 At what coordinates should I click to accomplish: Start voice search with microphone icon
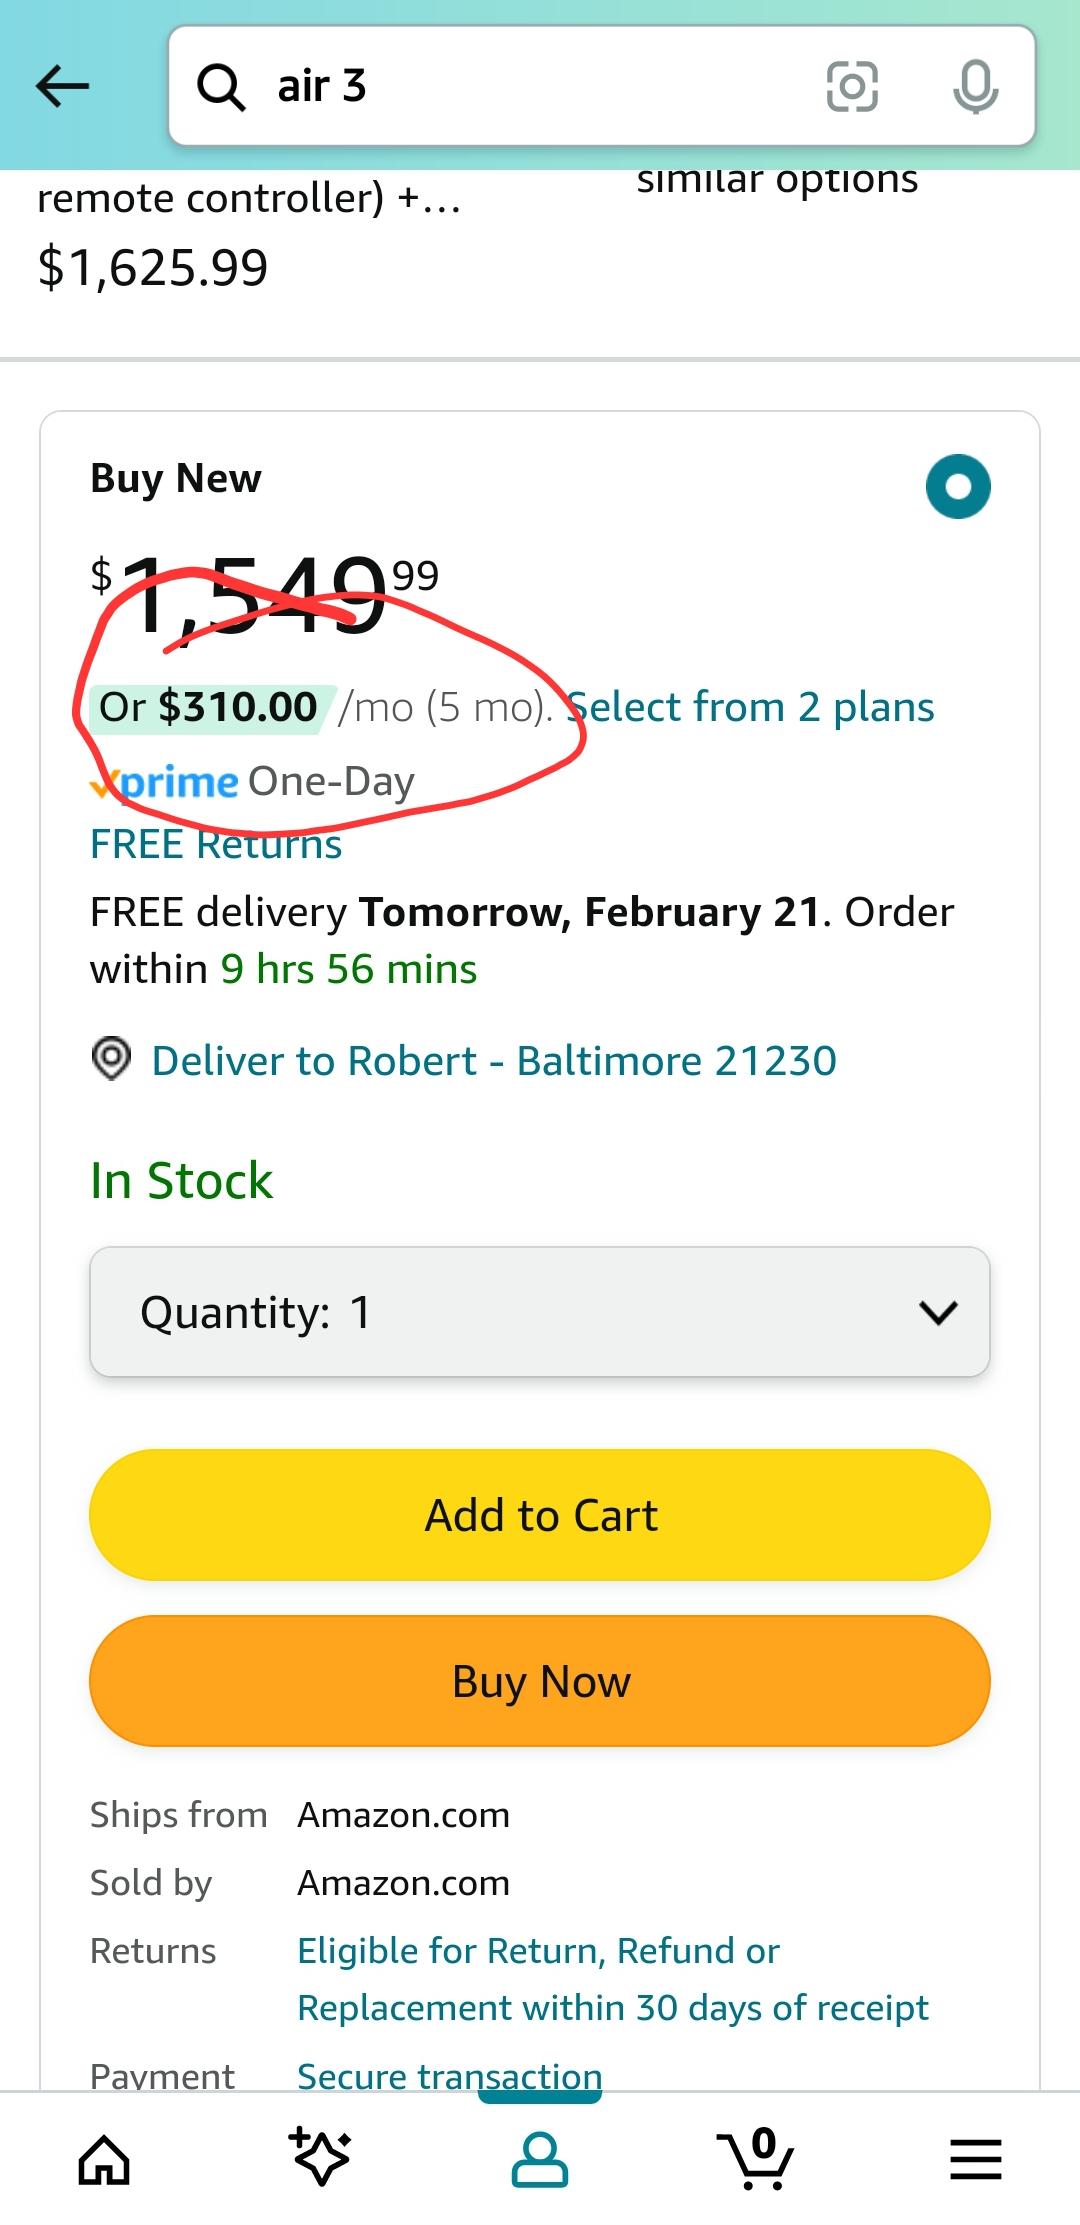[x=971, y=86]
